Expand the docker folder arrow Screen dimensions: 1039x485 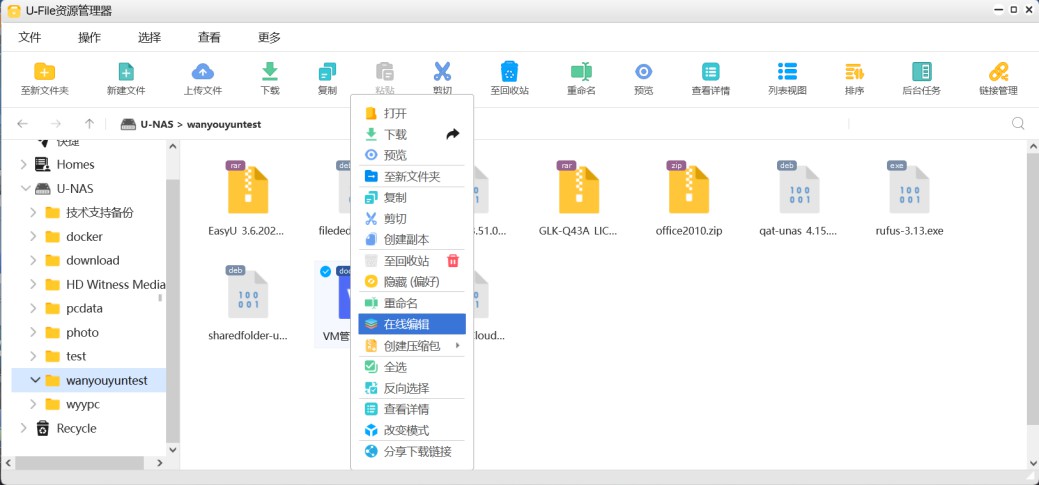(34, 236)
